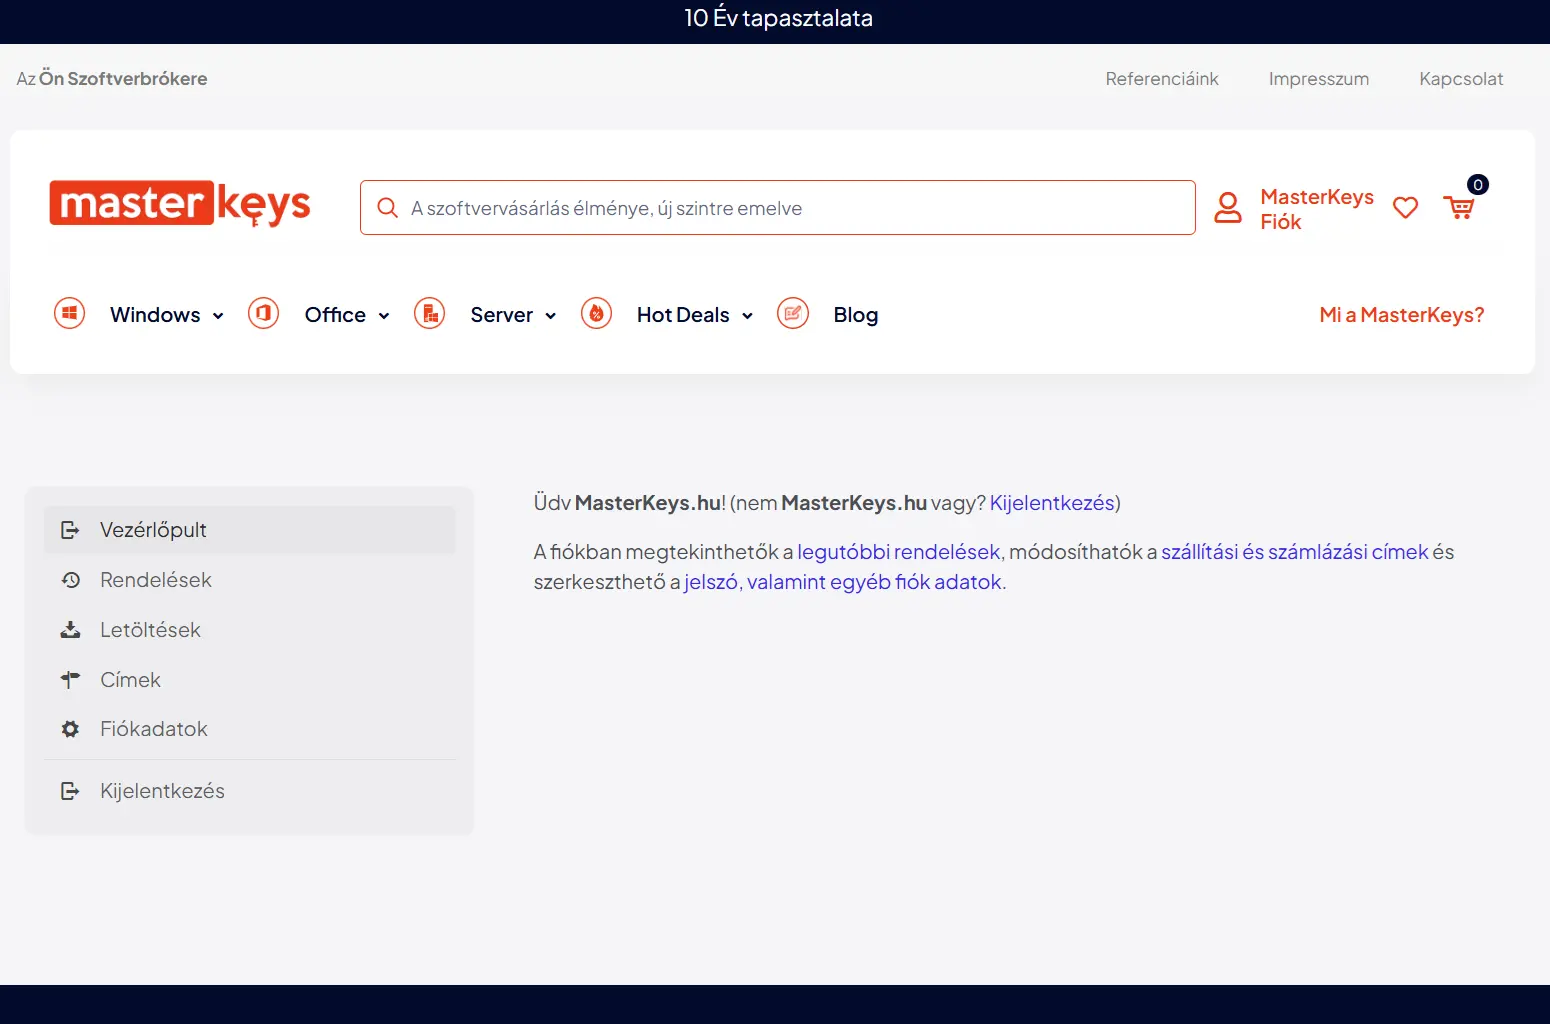Open the Windows menu item
The height and width of the screenshot is (1024, 1550).
point(155,315)
